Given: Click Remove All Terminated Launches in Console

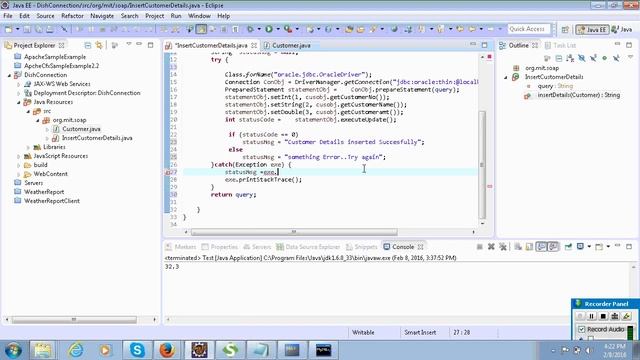Looking at the screenshot, I should [503, 247].
